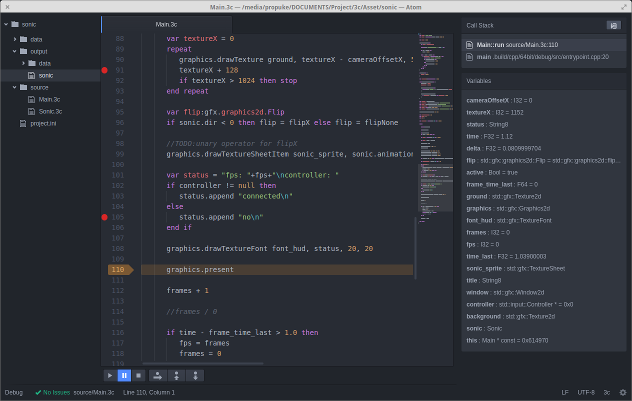The image size is (632, 401).
Task: Click source/Main.3c path in status bar
Action: pyautogui.click(x=94, y=393)
